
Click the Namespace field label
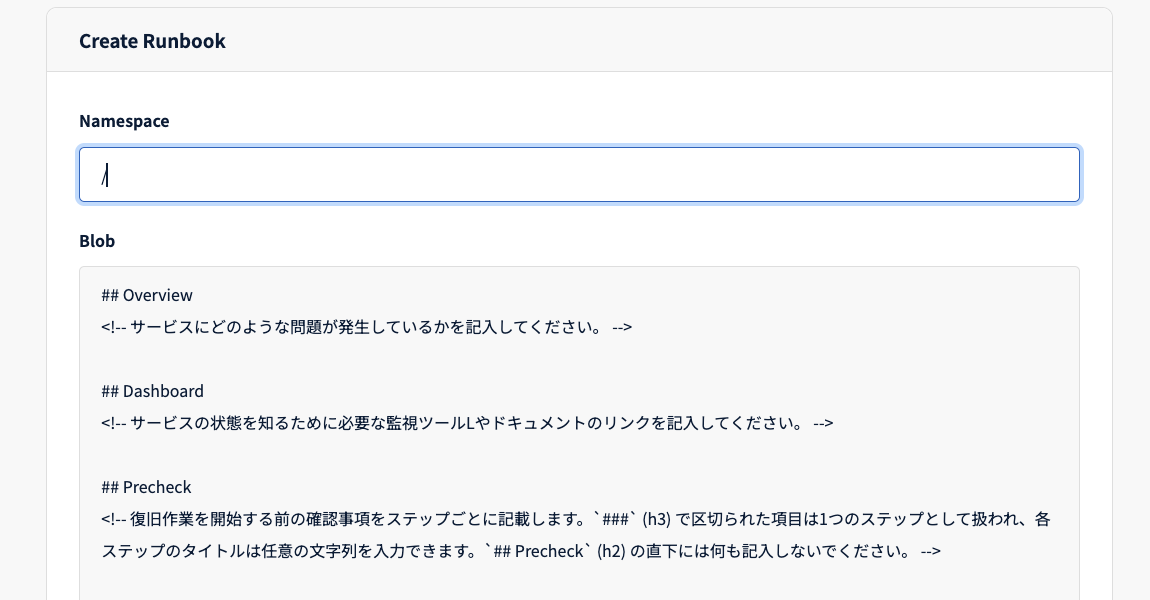click(x=124, y=121)
